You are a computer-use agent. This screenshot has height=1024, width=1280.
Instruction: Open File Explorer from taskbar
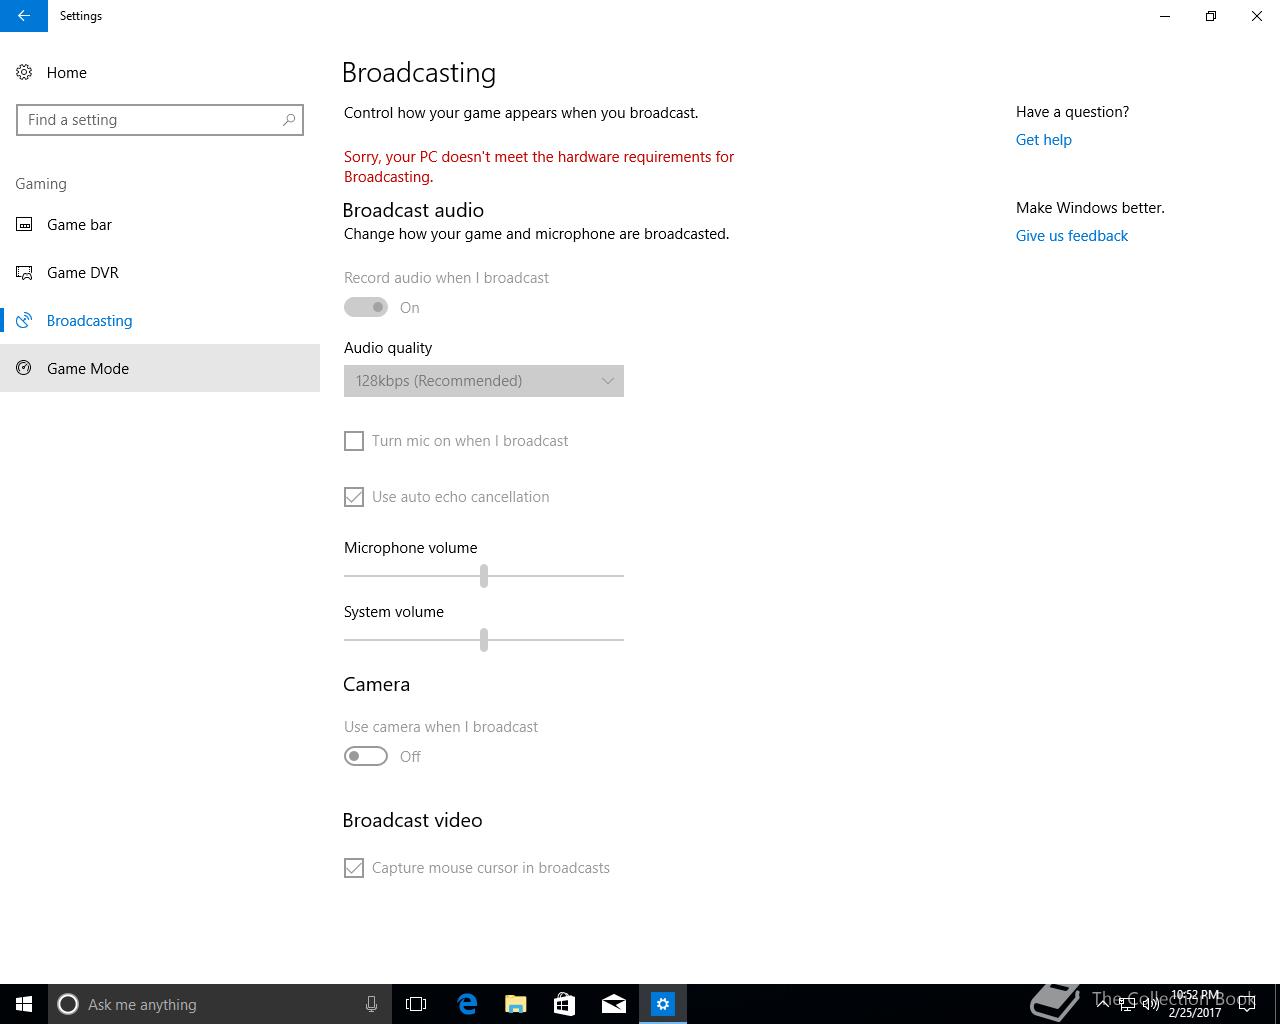coord(516,1004)
